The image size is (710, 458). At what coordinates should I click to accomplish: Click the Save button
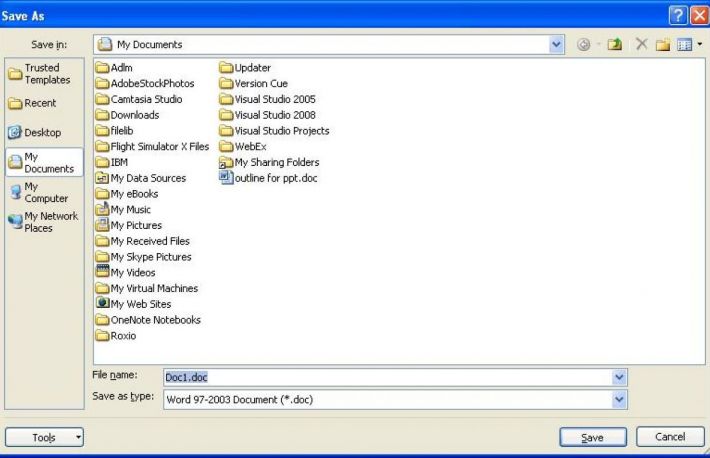coord(593,437)
